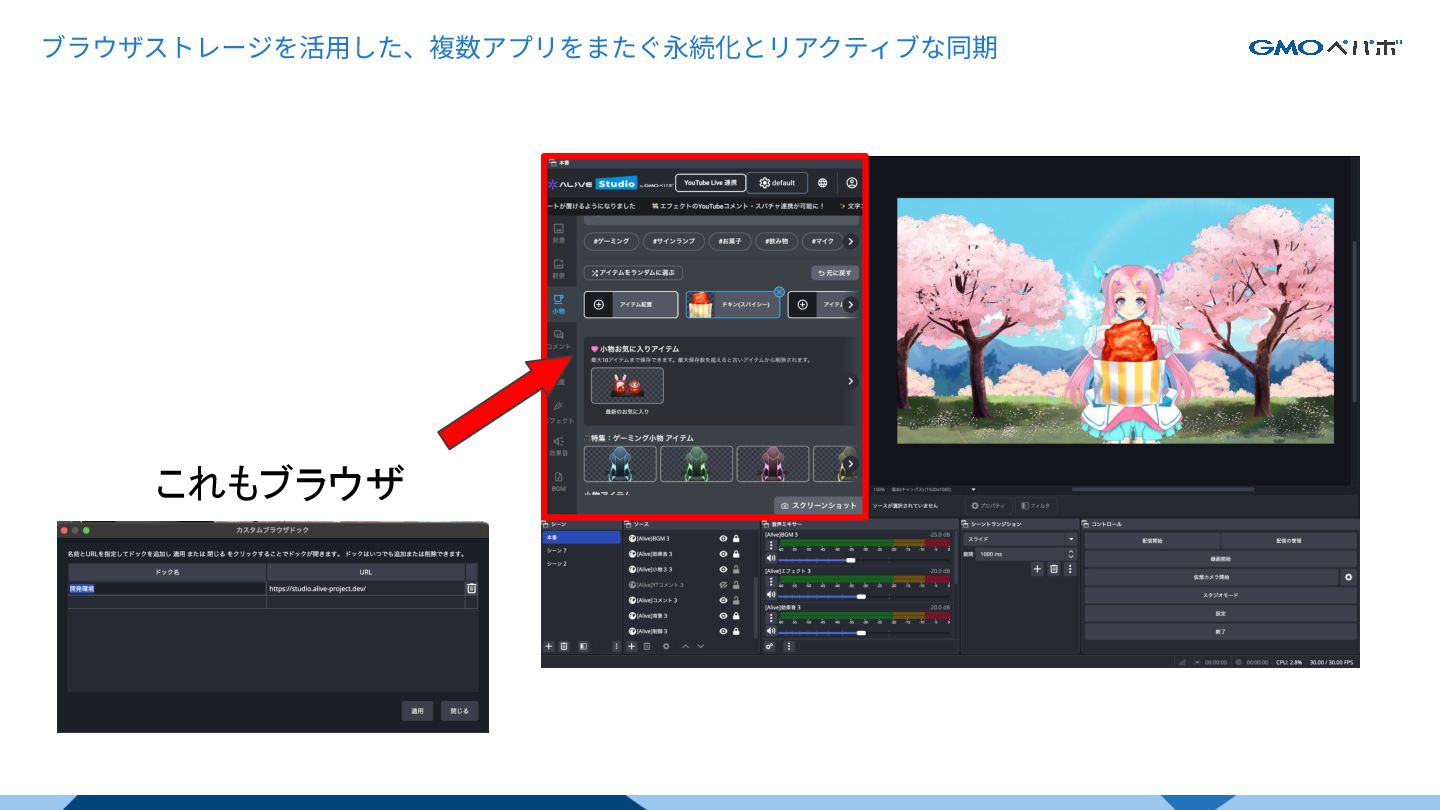
Task: Open virtual camera settings gear beside 仮想カメラ開始
Action: pyautogui.click(x=1348, y=577)
